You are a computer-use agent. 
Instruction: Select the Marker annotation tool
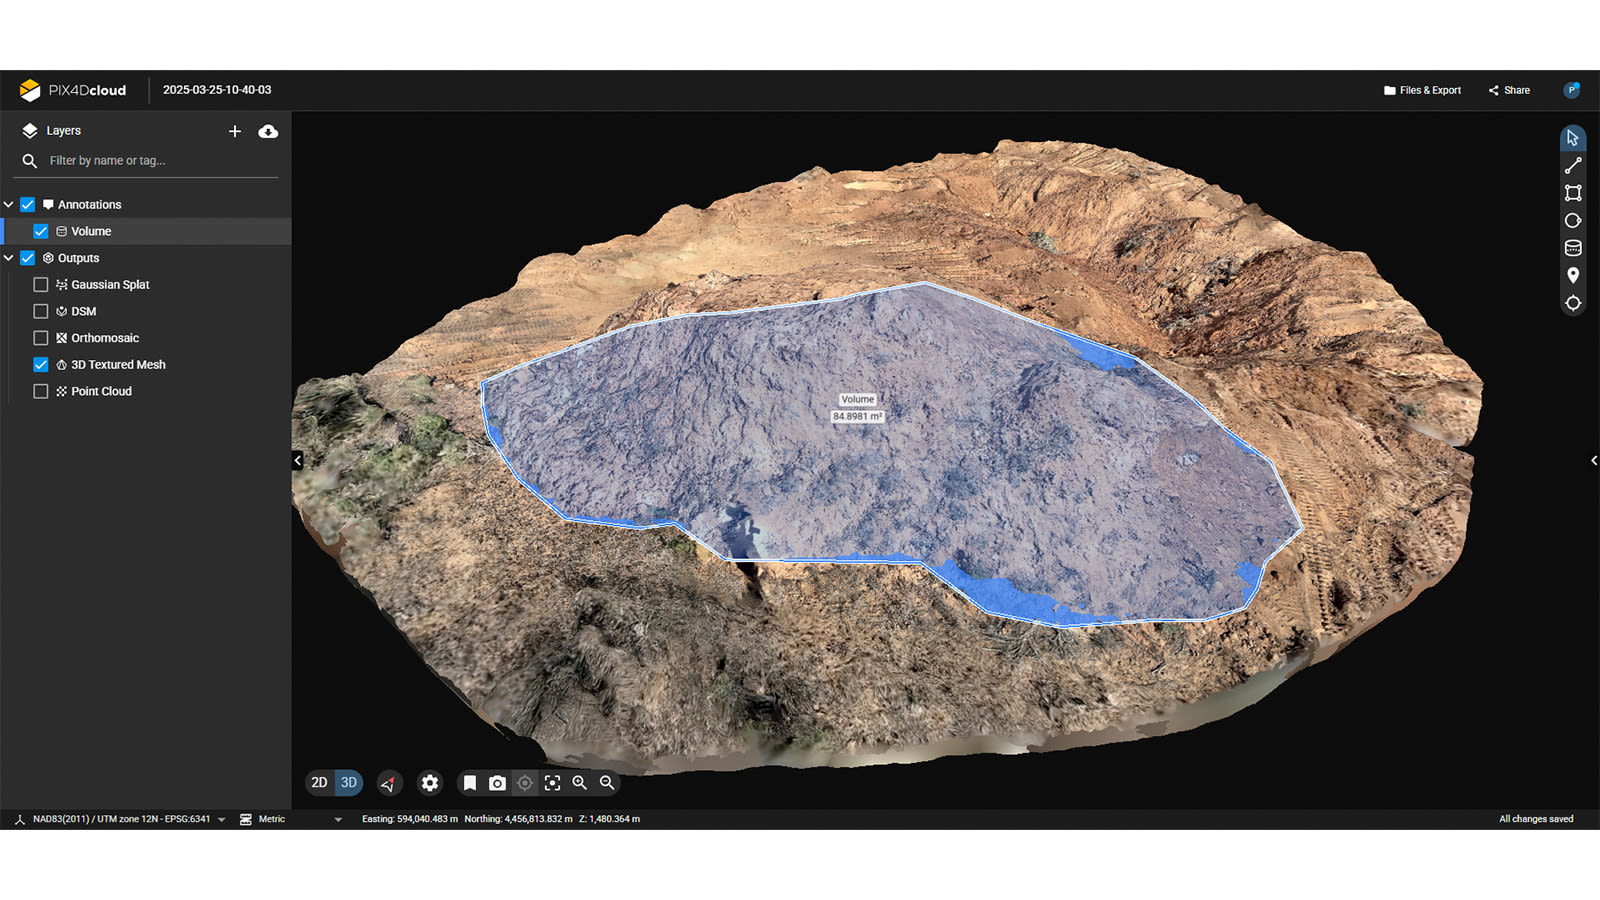tap(1573, 275)
